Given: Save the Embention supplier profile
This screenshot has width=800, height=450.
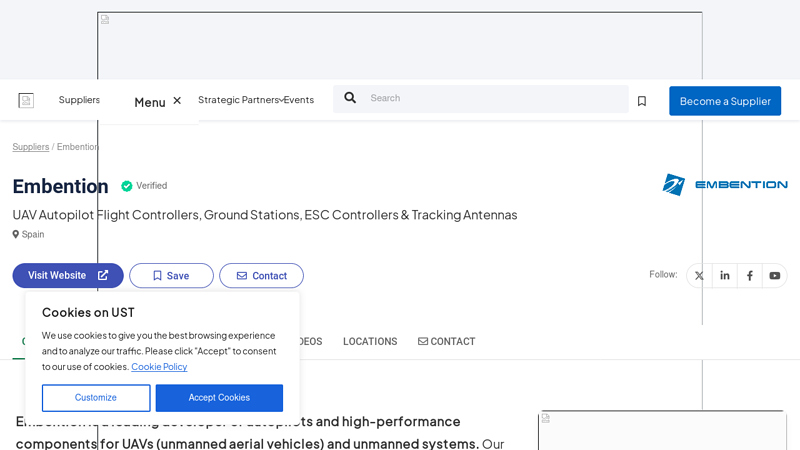Looking at the screenshot, I should 171,276.
